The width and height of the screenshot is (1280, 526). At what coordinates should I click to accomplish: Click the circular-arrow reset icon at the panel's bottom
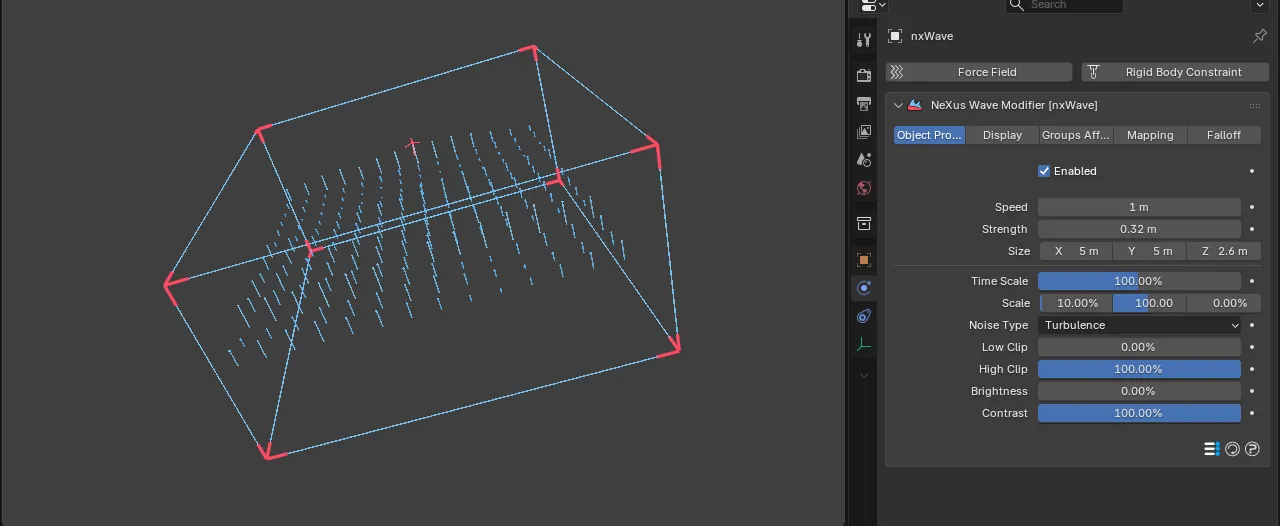click(1232, 449)
